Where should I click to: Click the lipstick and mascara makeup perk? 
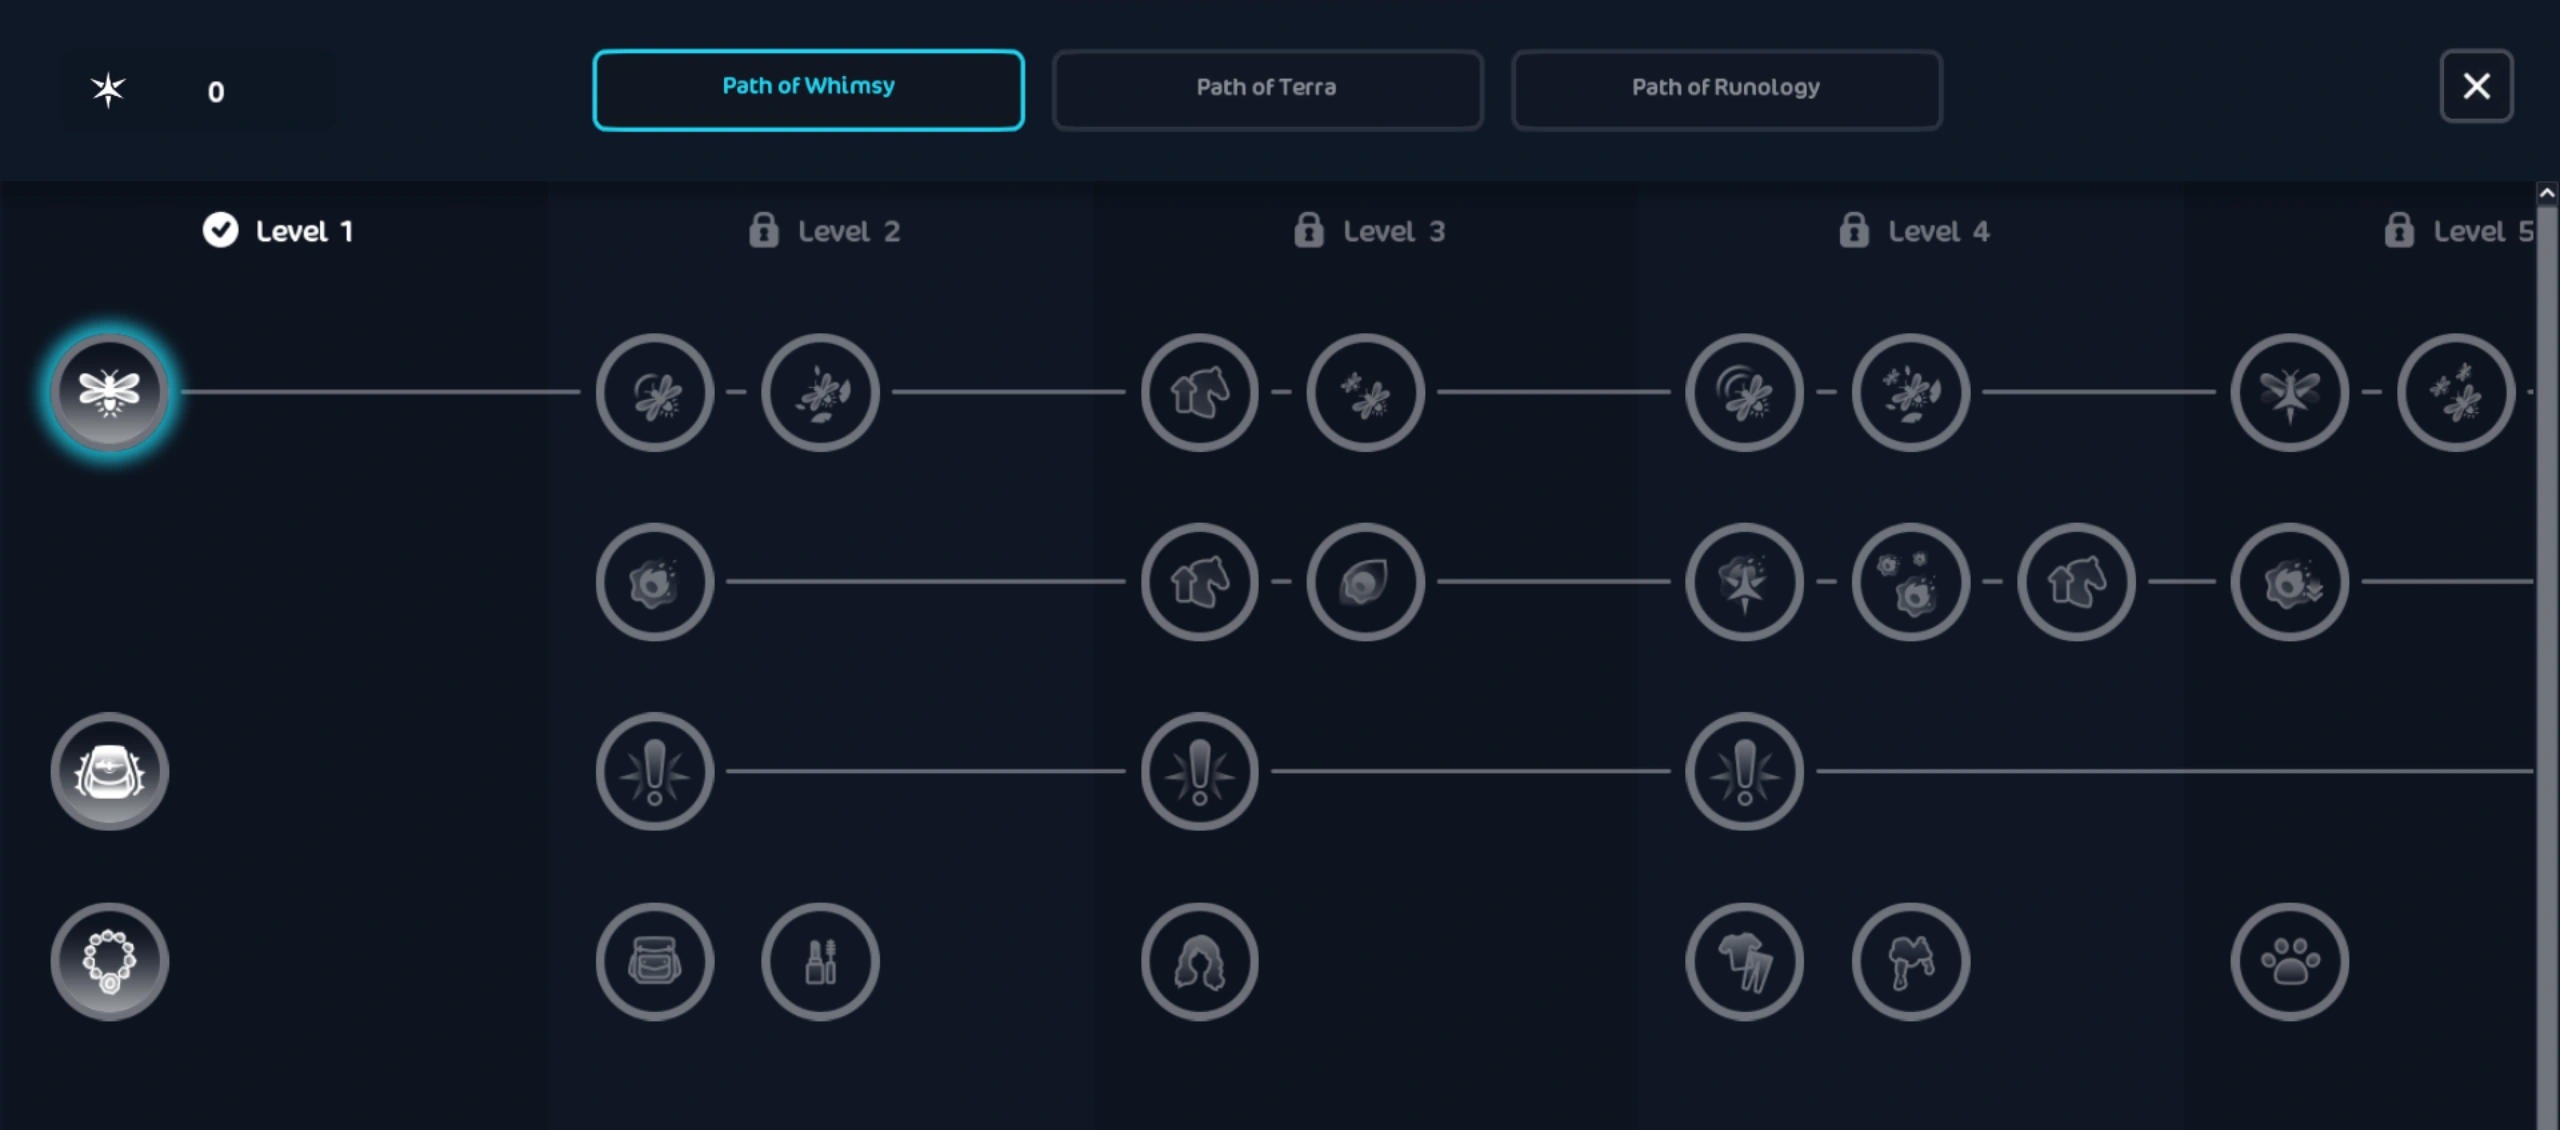pos(820,961)
